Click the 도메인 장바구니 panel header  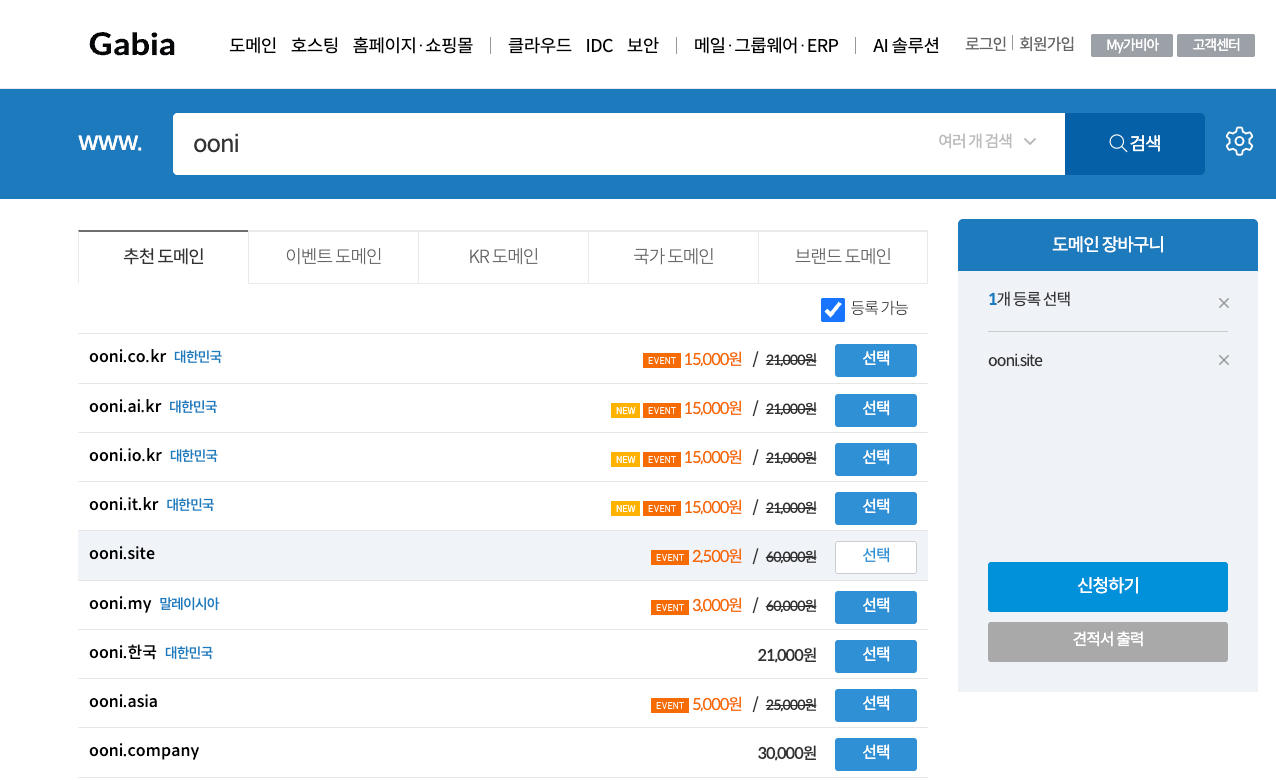point(1108,245)
